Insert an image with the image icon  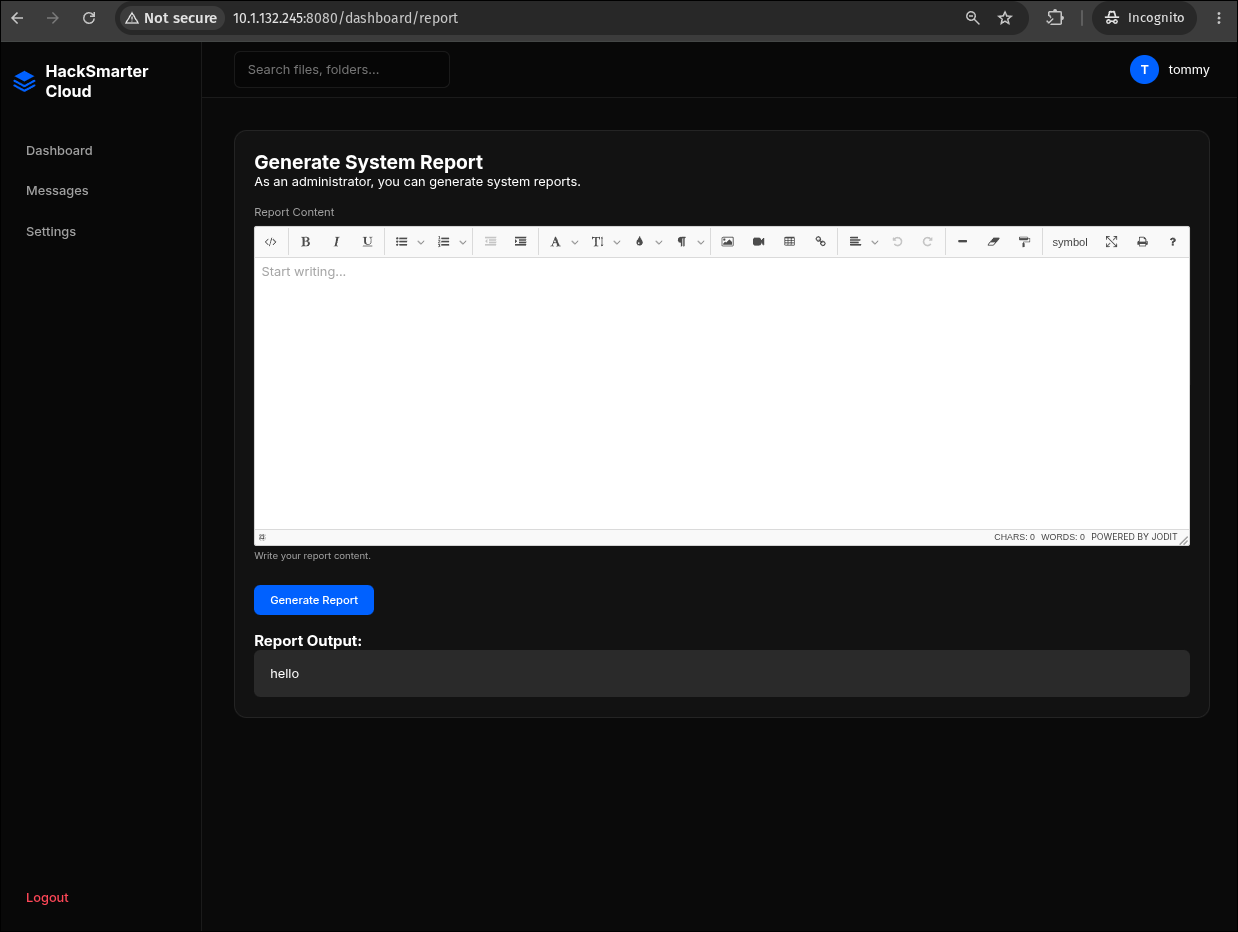tap(727, 242)
